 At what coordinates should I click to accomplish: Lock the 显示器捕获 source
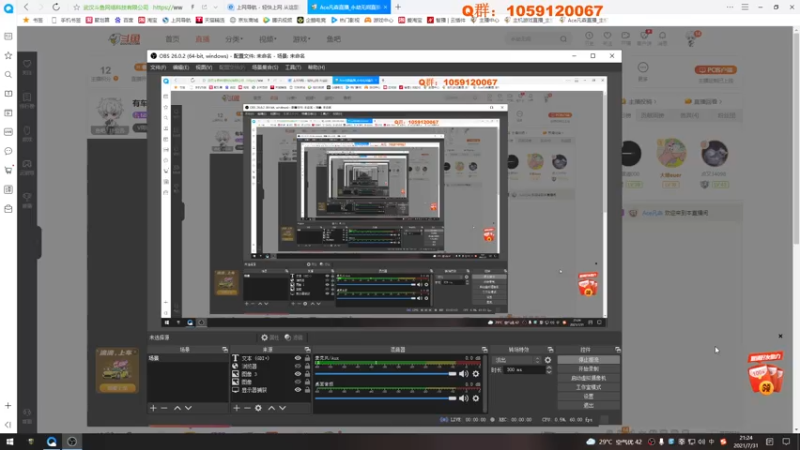[307, 390]
